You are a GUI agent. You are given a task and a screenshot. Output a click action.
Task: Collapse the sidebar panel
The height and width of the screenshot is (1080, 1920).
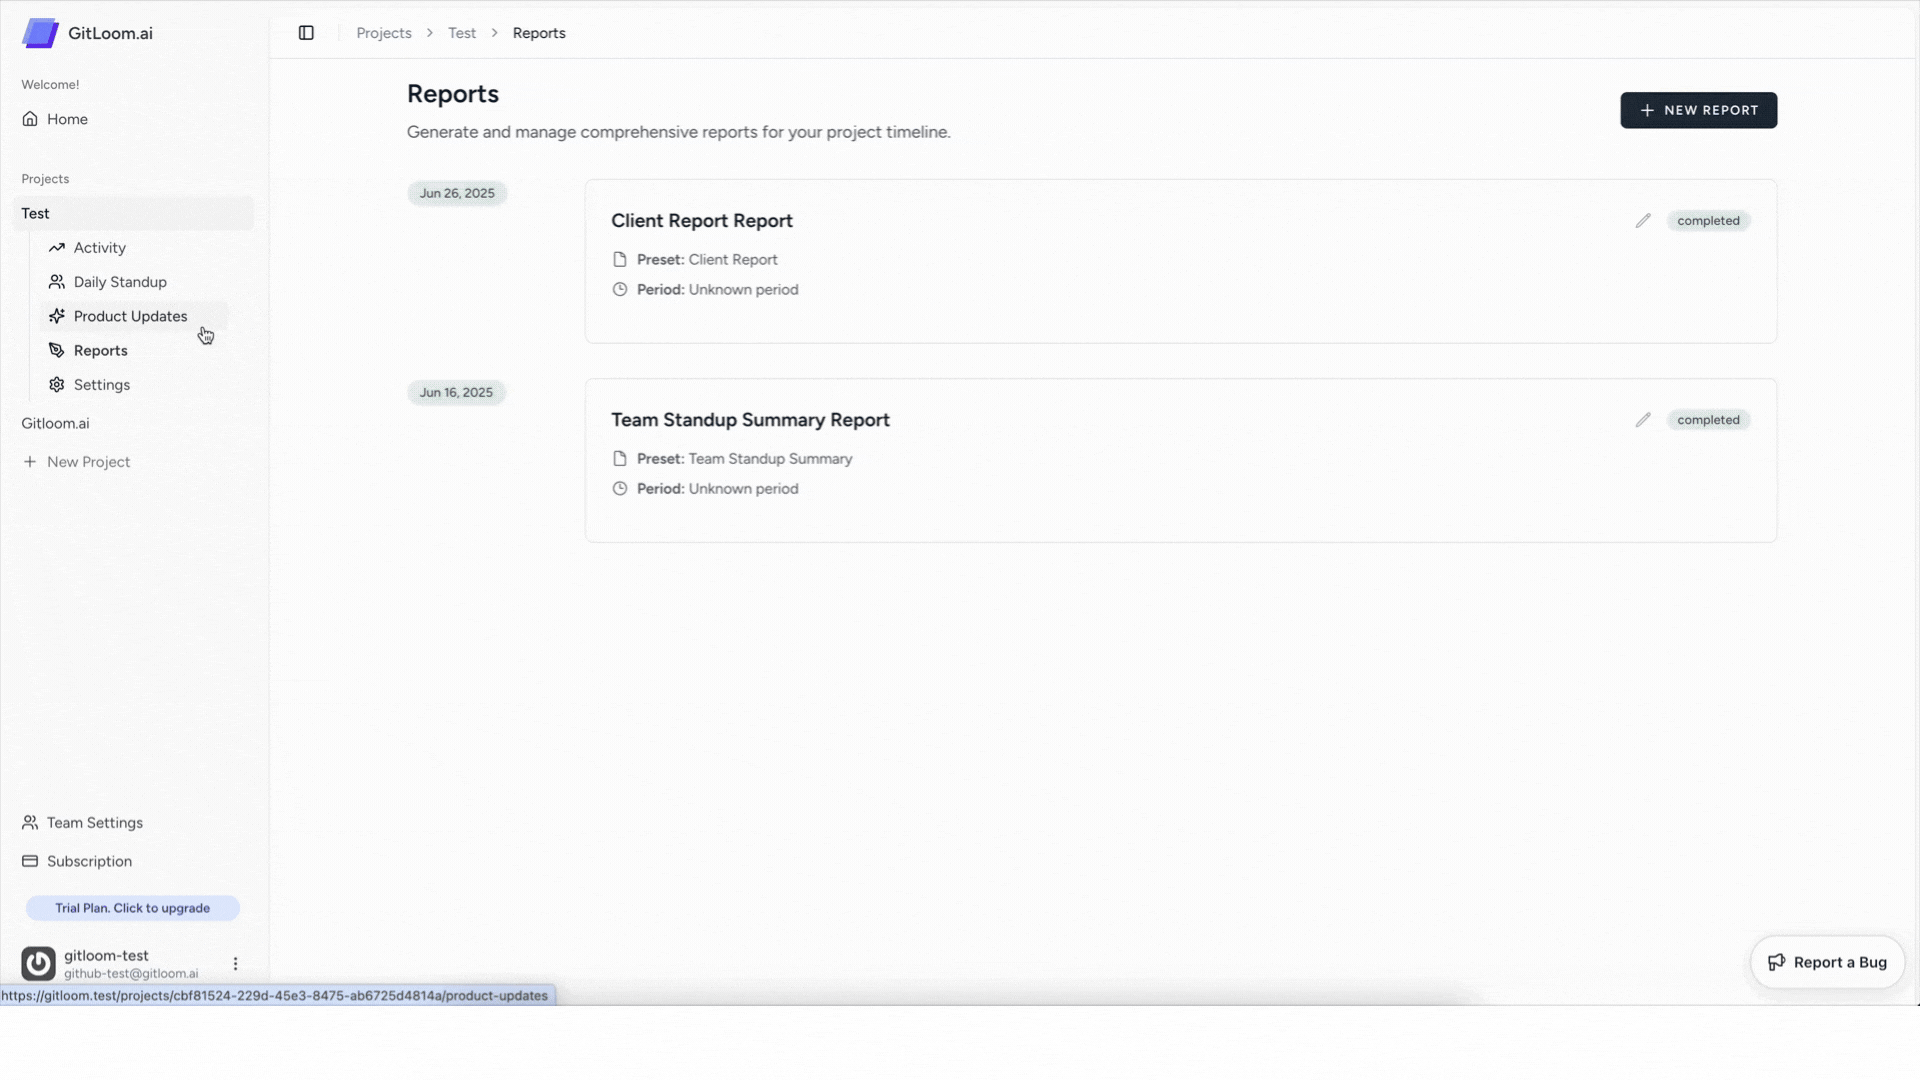[306, 32]
